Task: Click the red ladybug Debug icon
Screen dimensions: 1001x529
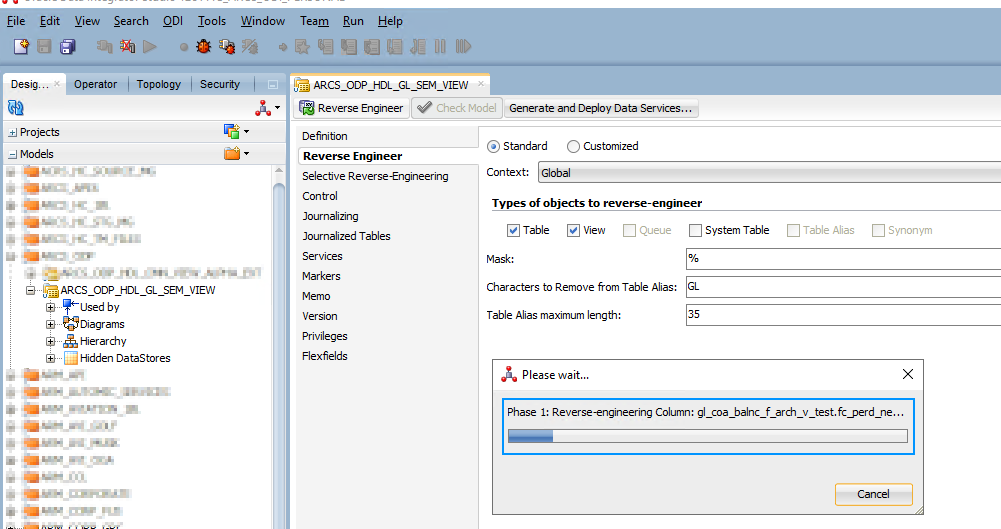Action: [204, 46]
